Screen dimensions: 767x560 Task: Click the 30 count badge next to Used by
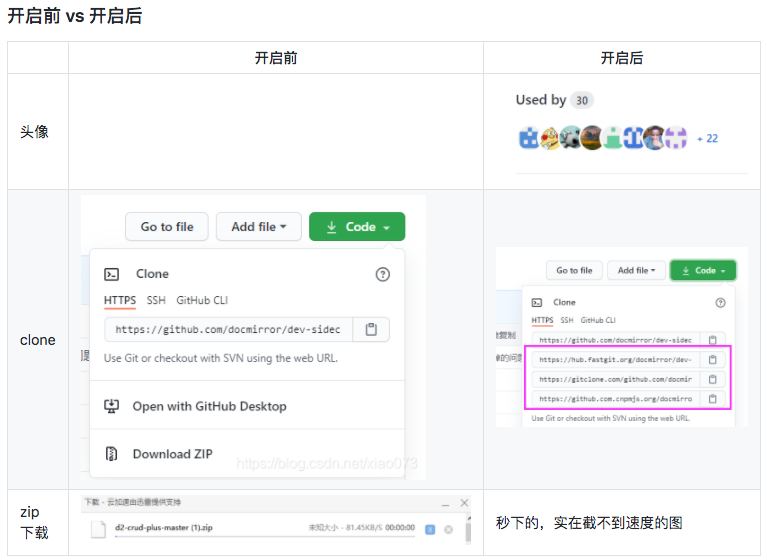(x=582, y=100)
